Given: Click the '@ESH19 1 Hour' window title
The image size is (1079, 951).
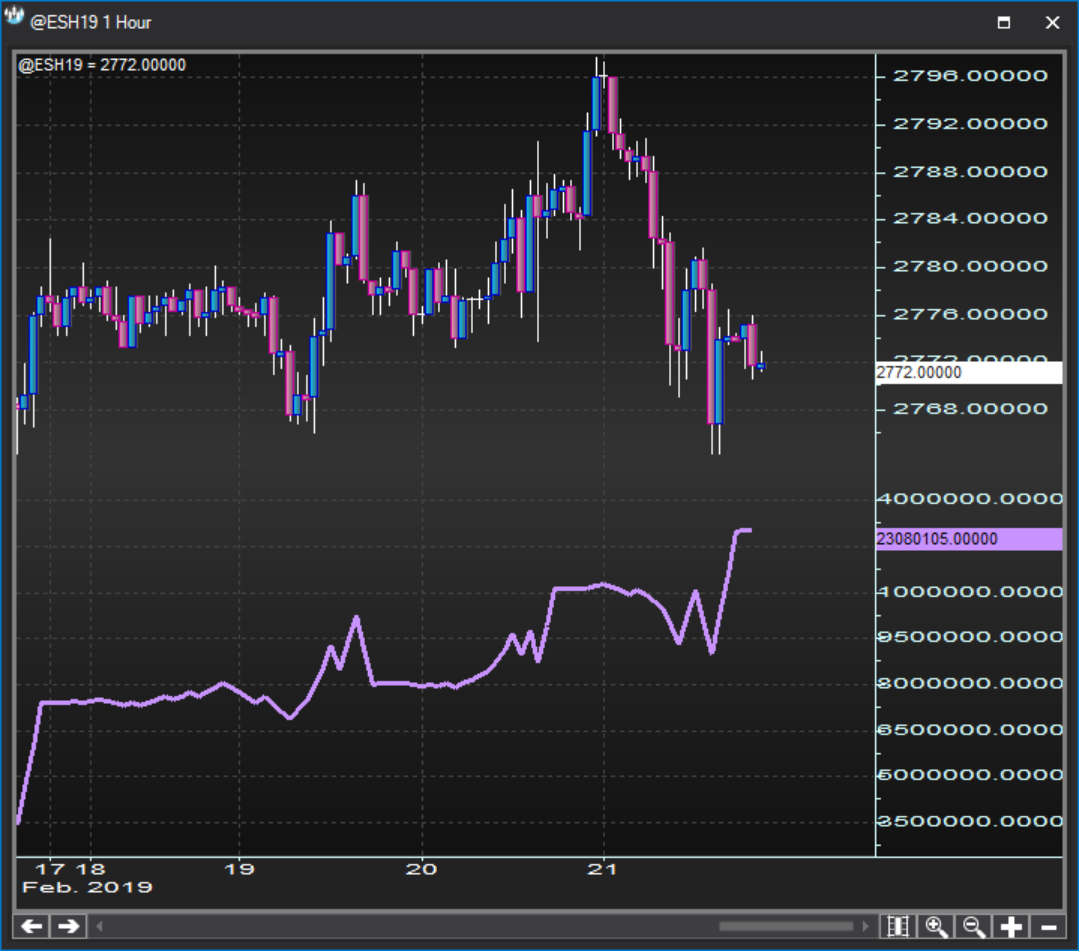Looking at the screenshot, I should point(91,23).
